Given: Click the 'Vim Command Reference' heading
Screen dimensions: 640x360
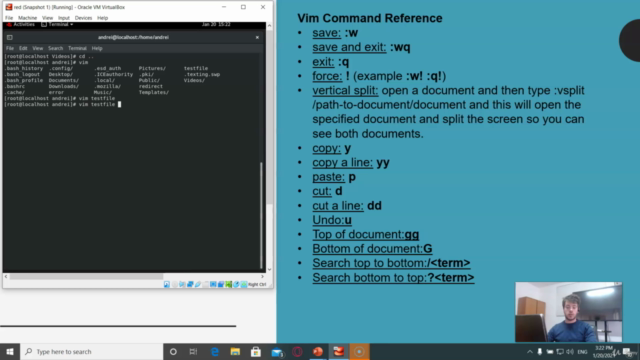Looking at the screenshot, I should click(370, 18).
